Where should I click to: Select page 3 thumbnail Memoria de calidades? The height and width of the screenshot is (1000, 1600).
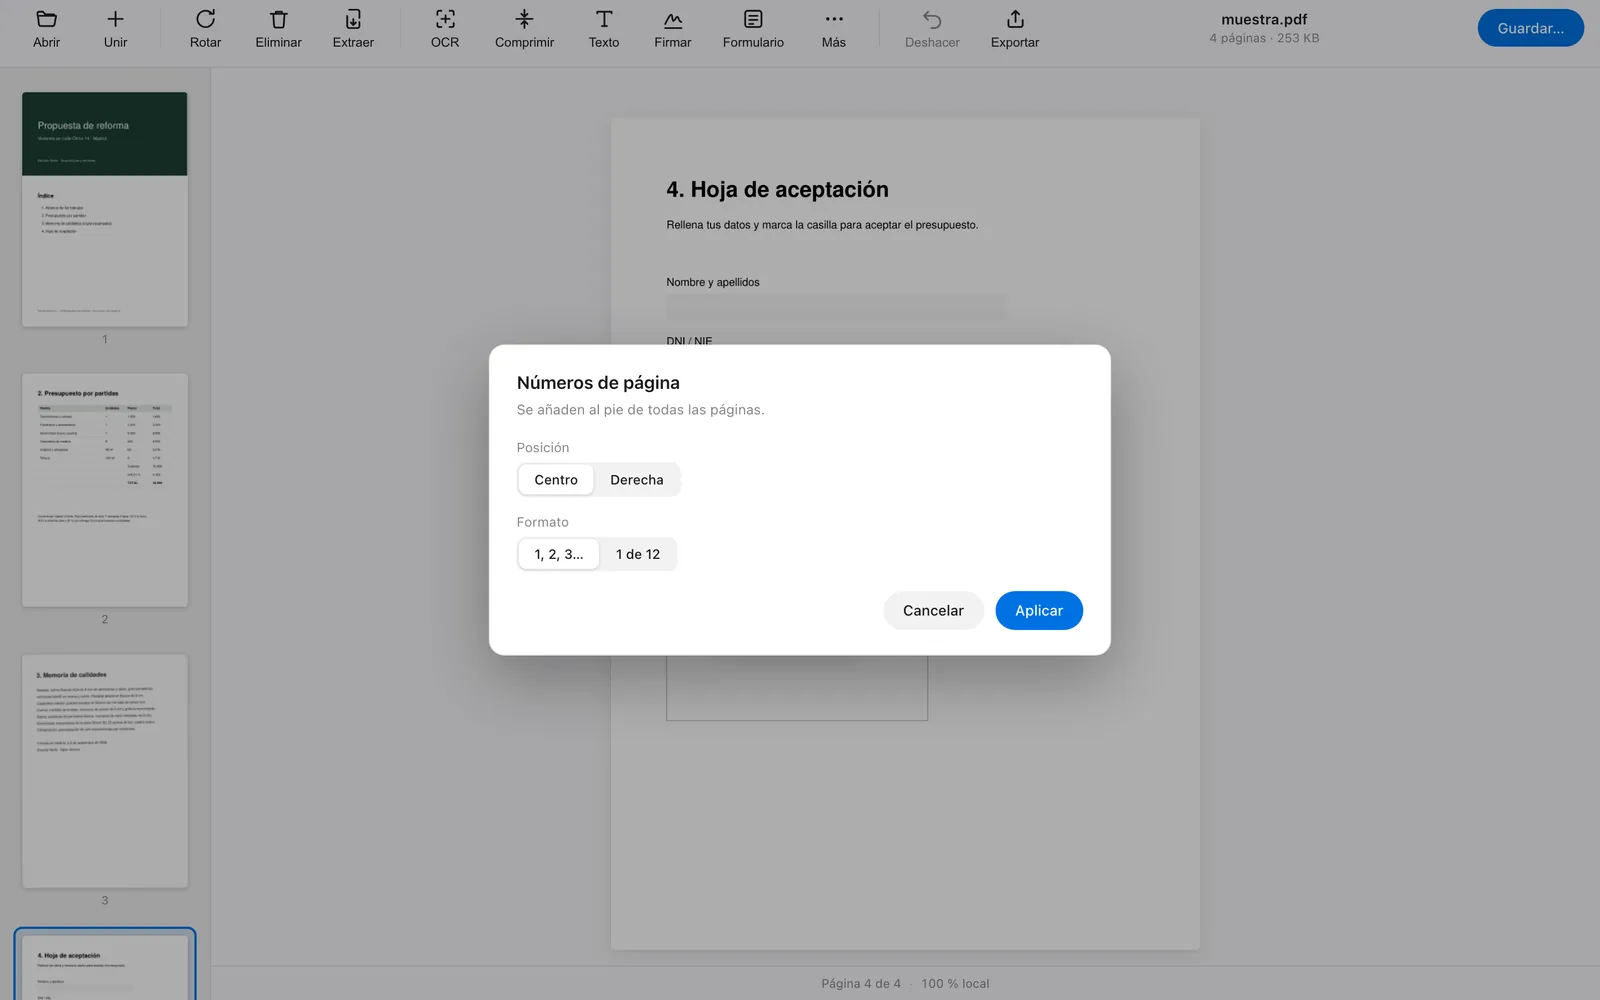tap(105, 771)
